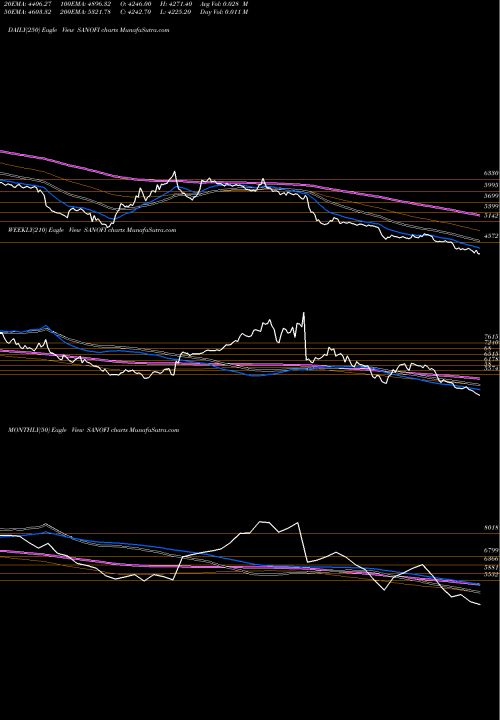Image resolution: width=500 pixels, height=720 pixels.
Task: Select the high price H: value
Action: click(176, 4)
